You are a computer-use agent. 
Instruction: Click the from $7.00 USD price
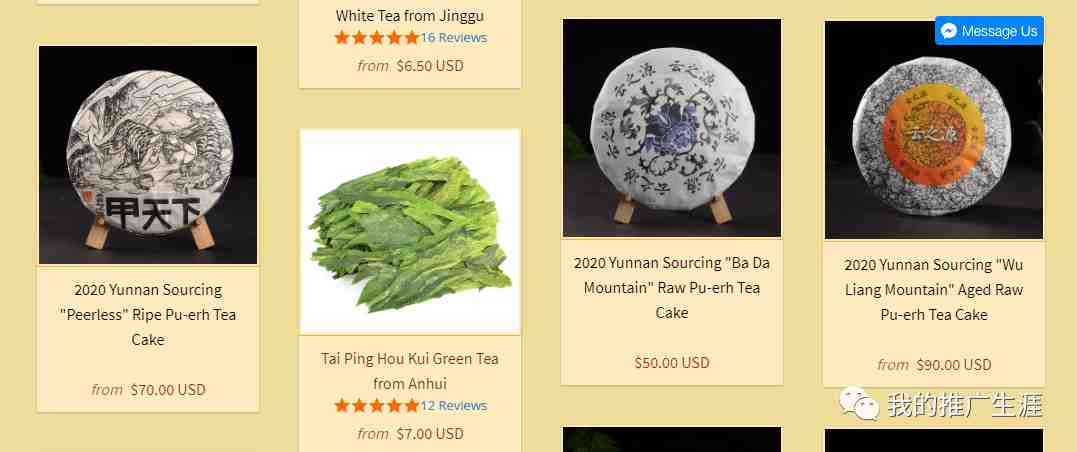[x=410, y=433]
